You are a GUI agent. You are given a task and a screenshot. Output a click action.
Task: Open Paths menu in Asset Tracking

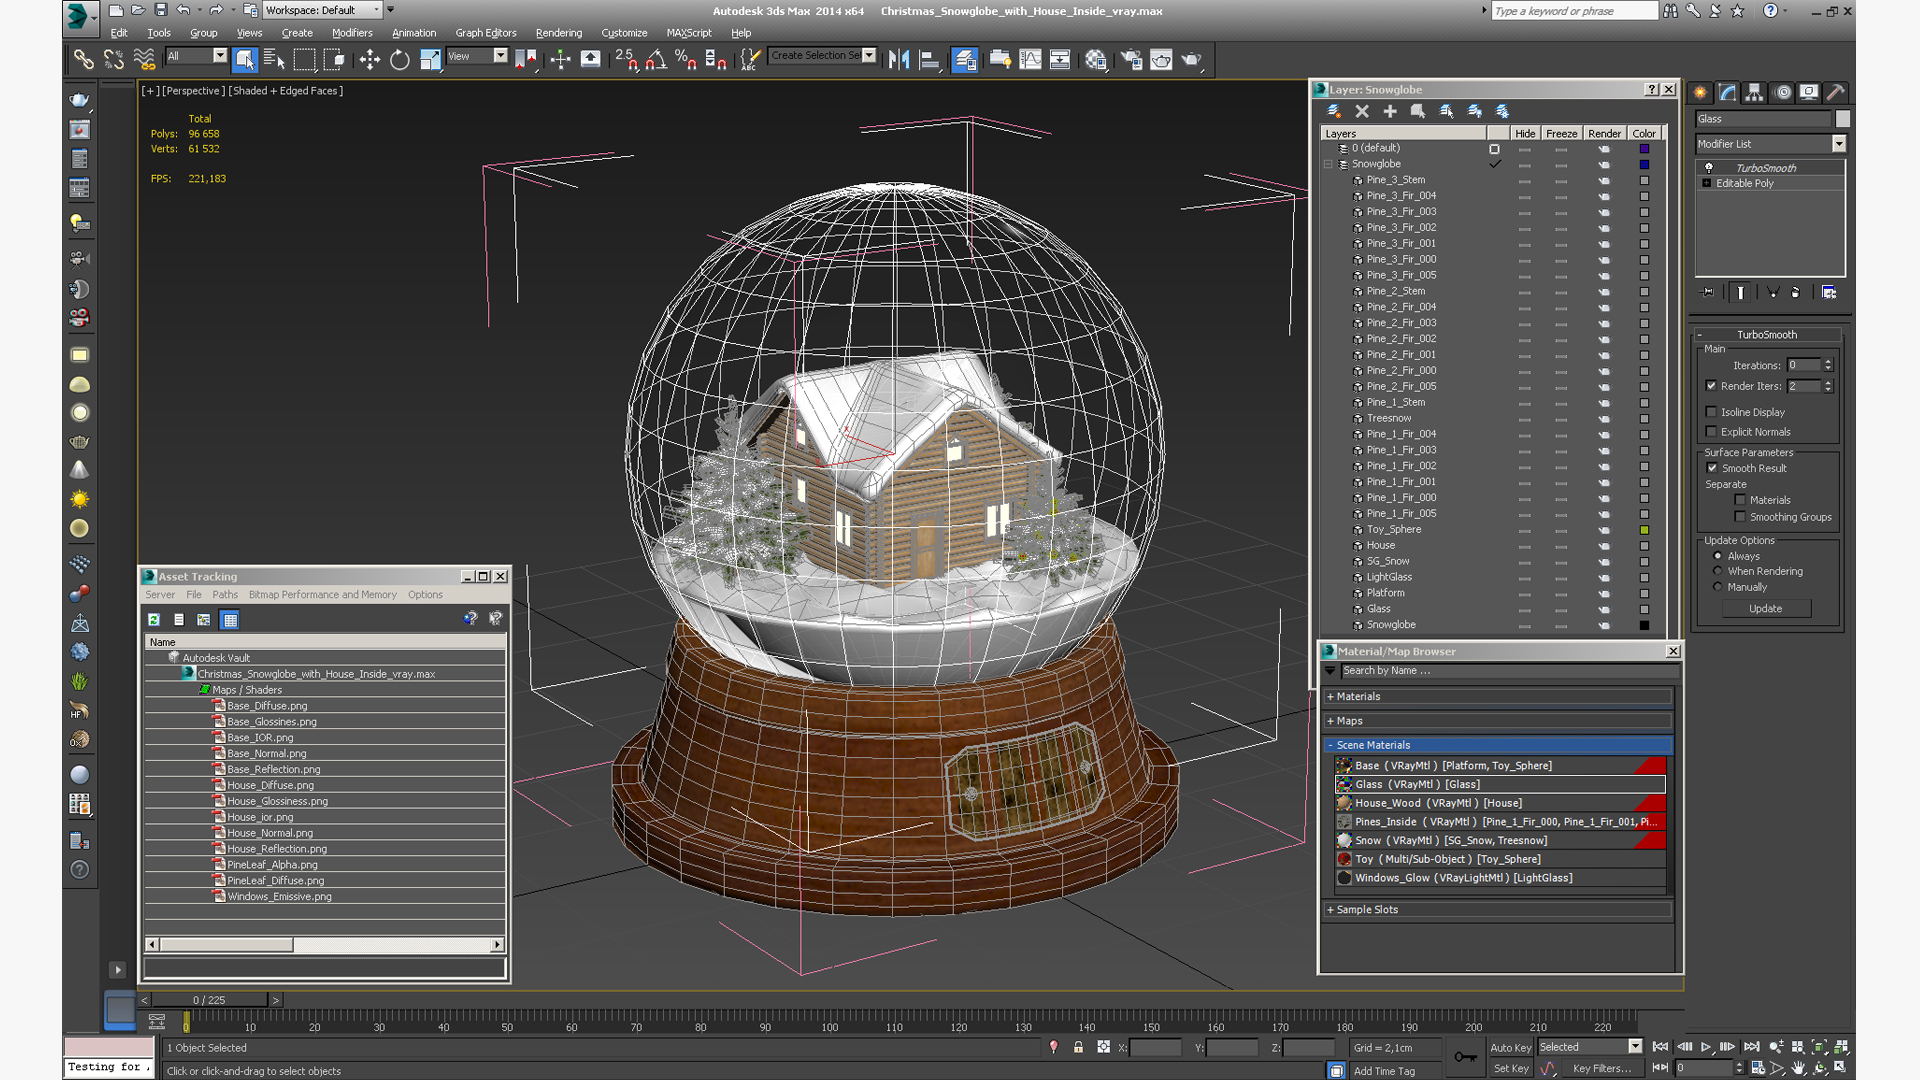225,594
